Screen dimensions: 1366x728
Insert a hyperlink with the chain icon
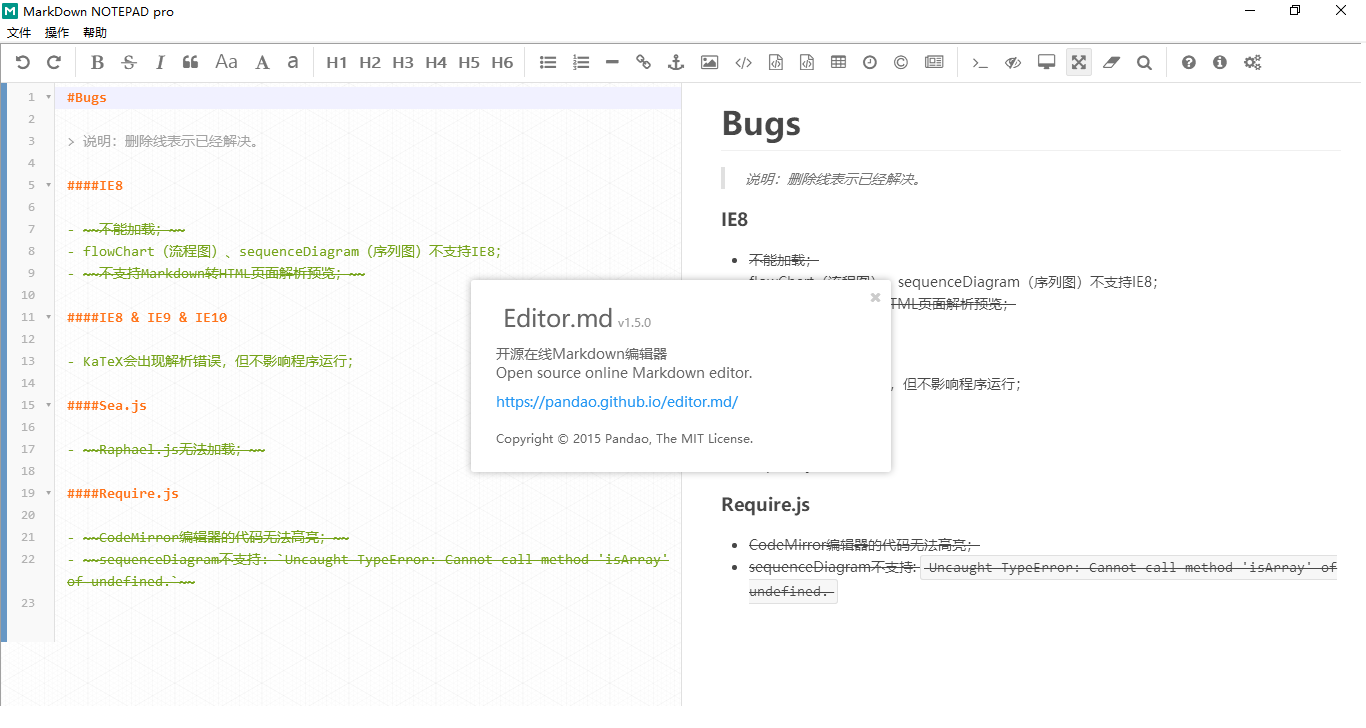(x=643, y=62)
